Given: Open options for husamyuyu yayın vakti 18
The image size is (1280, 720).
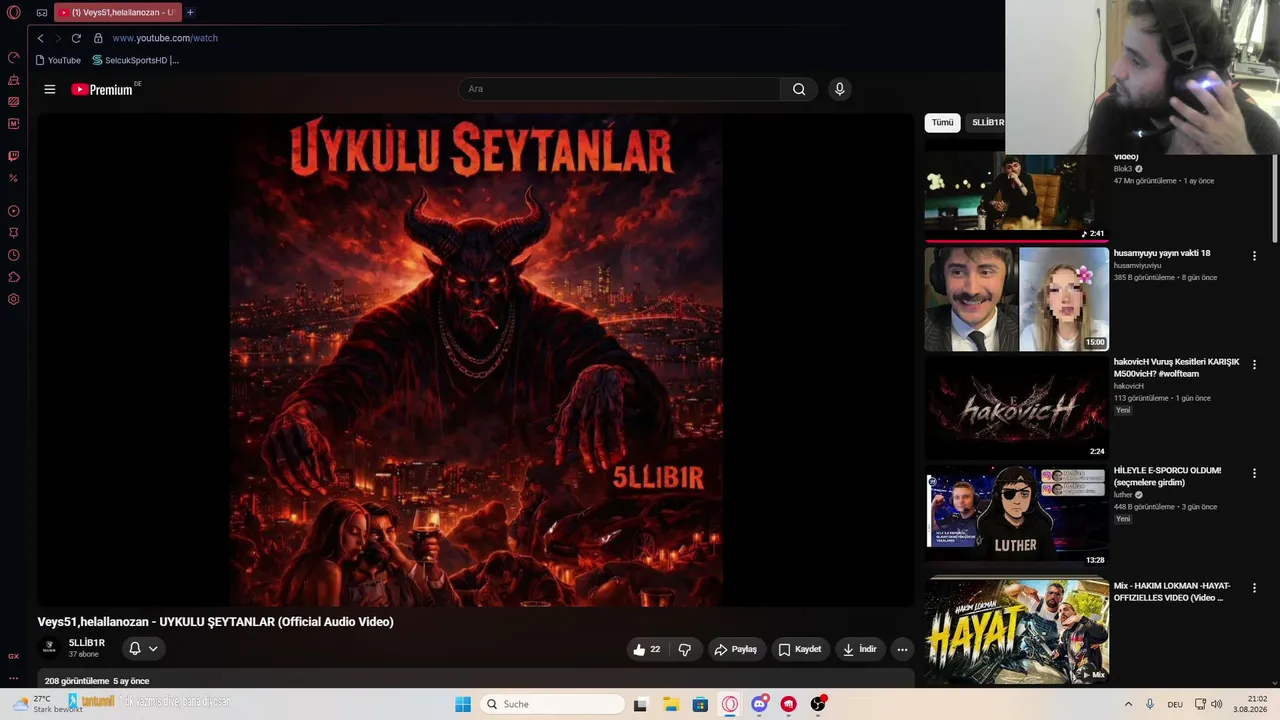Looking at the screenshot, I should 1254,256.
